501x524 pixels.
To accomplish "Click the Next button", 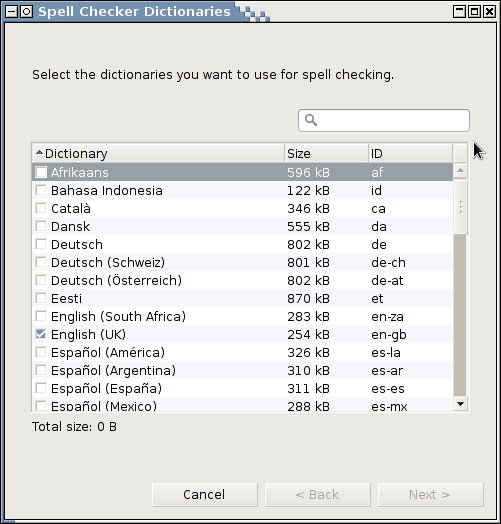I will [x=430, y=495].
